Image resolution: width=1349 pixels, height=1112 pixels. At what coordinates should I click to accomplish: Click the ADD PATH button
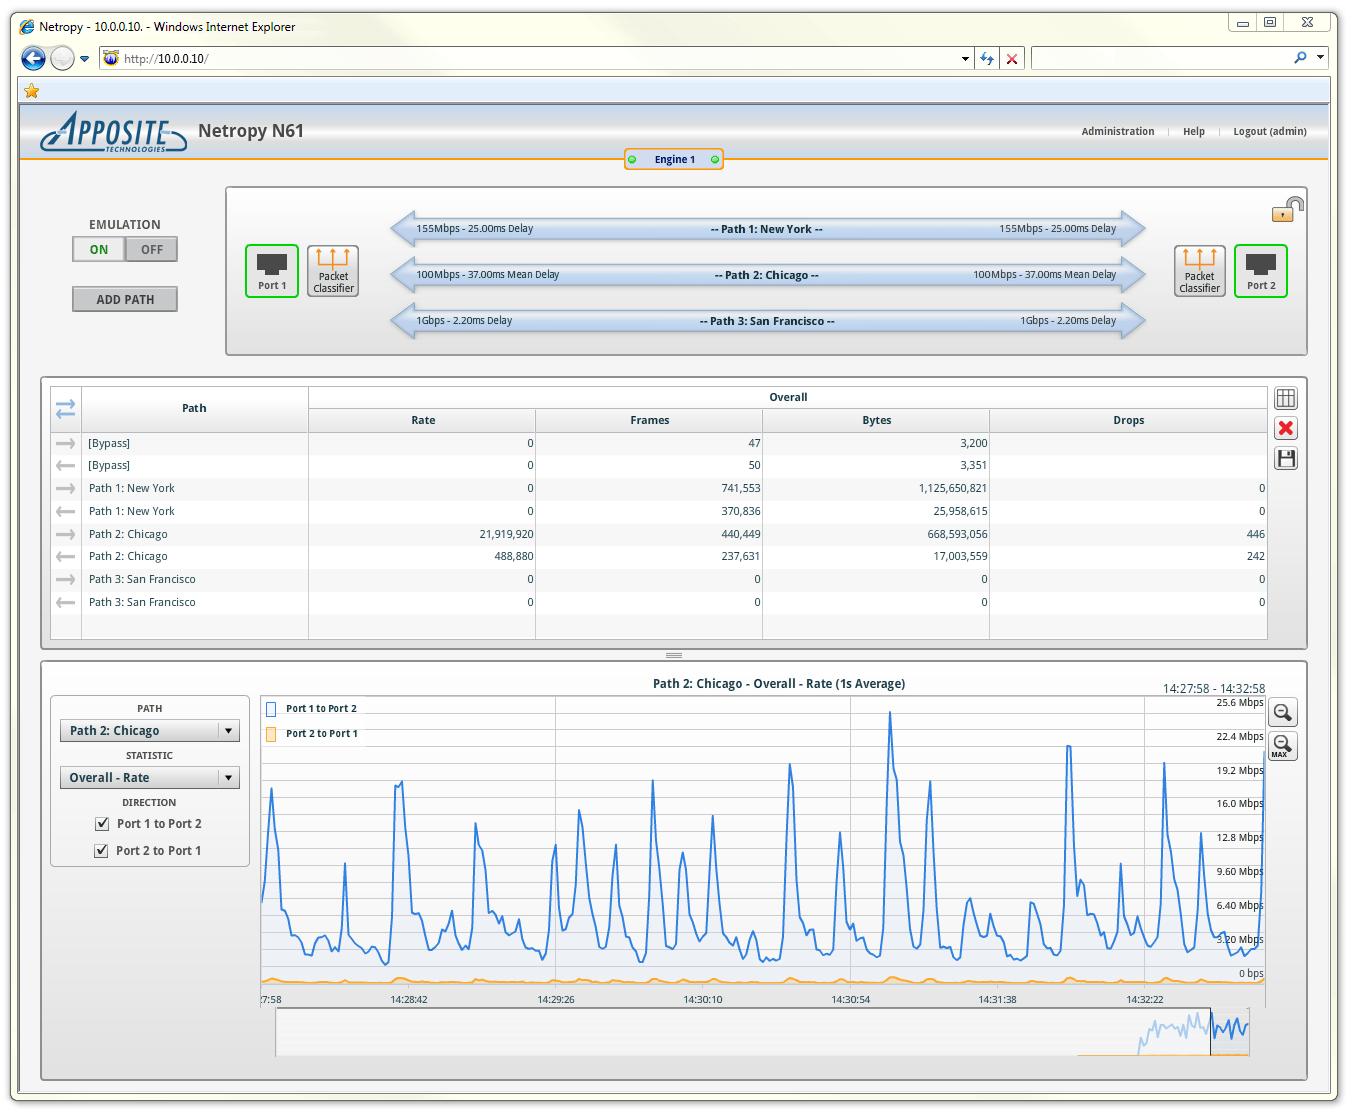tap(125, 300)
